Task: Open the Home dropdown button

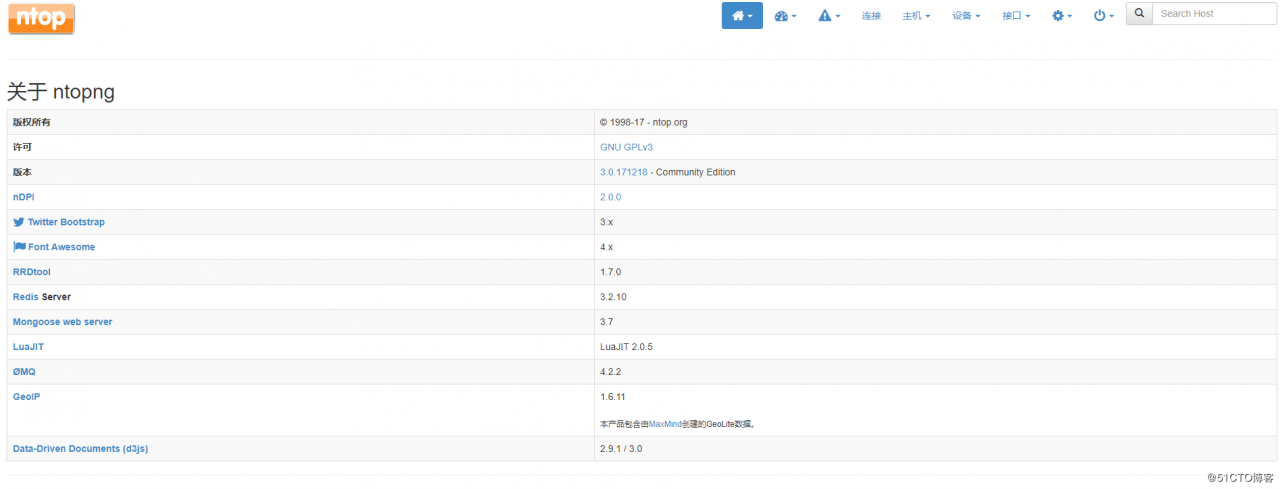Action: [742, 16]
